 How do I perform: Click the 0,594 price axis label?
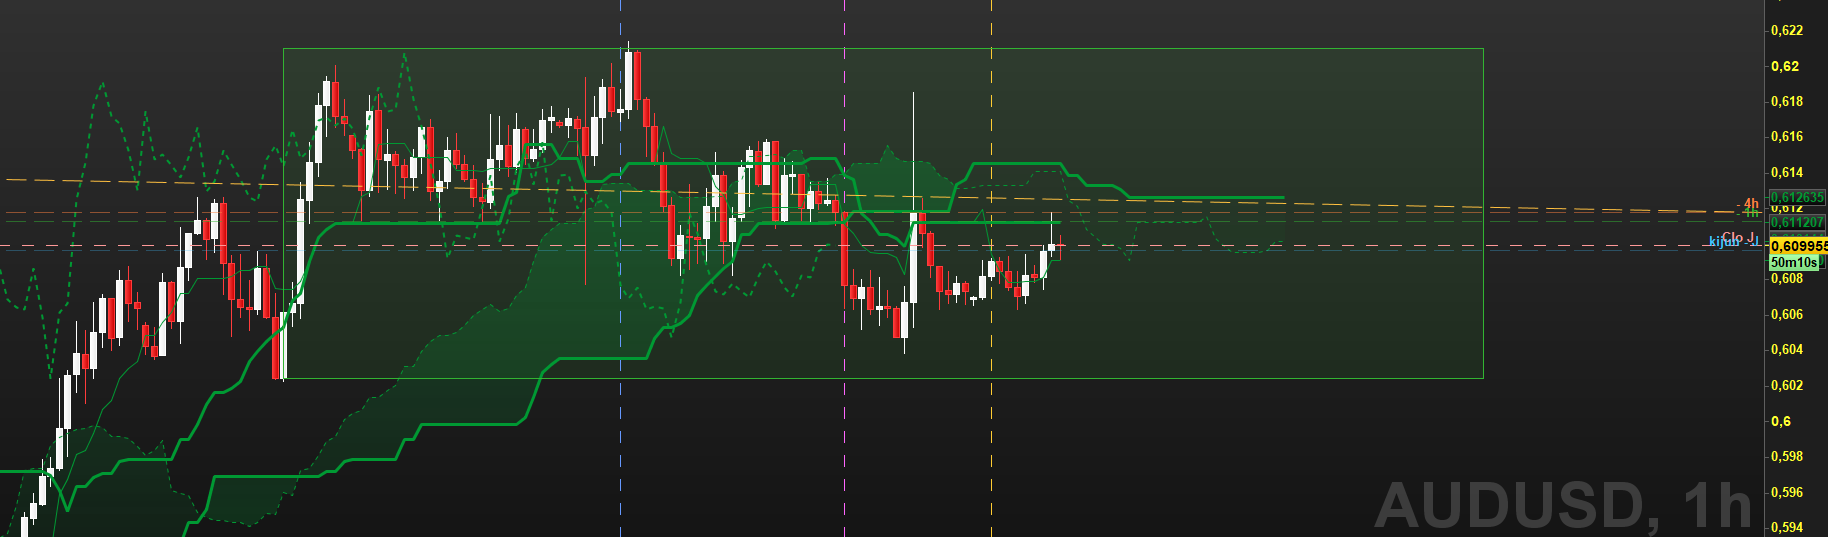pyautogui.click(x=1787, y=527)
